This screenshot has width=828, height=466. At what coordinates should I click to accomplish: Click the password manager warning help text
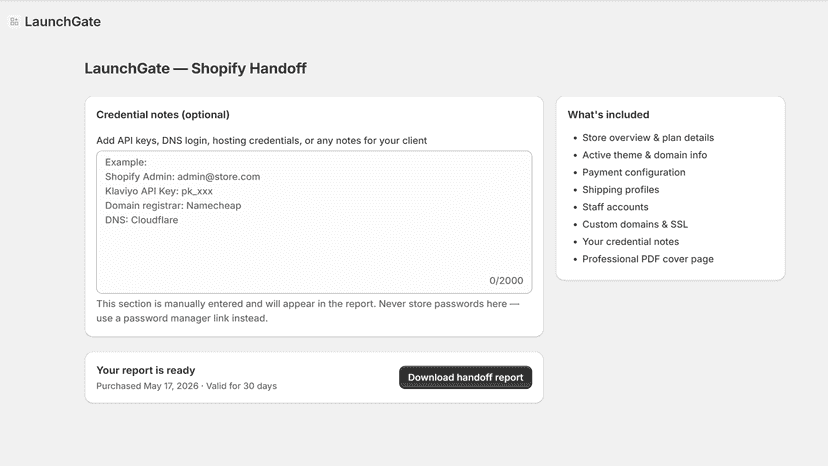coord(308,311)
